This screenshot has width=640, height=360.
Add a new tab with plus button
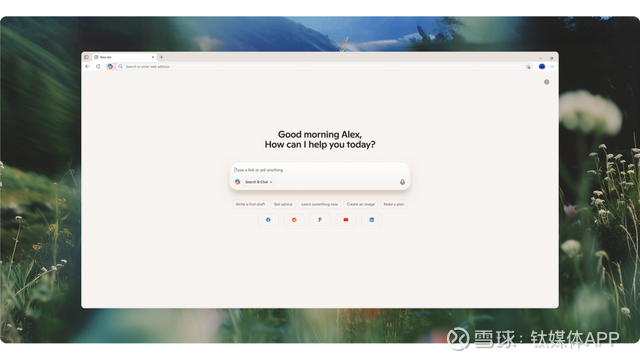(x=161, y=57)
